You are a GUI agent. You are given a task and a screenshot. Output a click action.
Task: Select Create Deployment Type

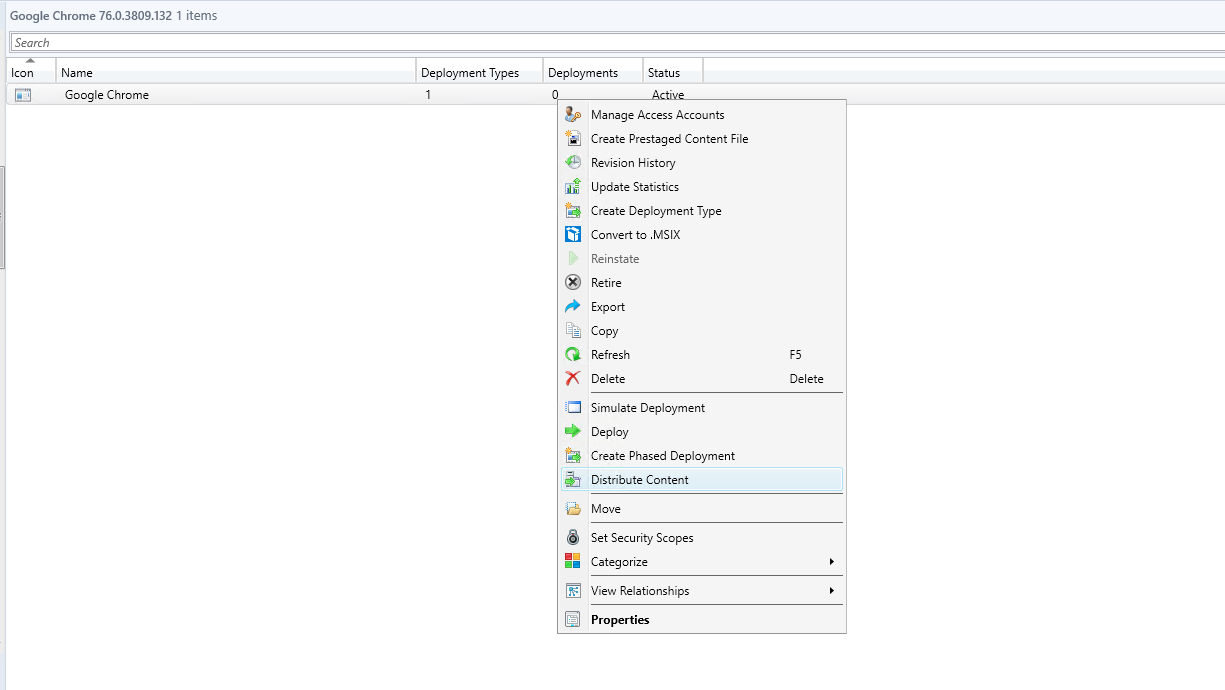(x=702, y=211)
